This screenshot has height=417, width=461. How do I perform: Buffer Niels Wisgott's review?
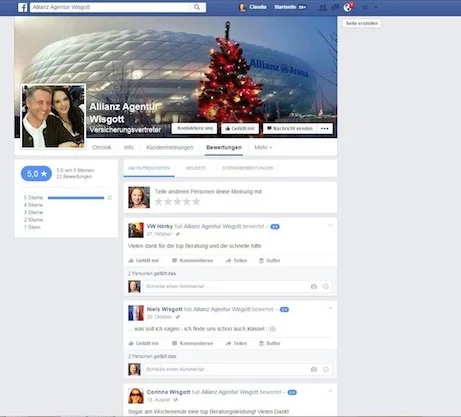pyautogui.click(x=270, y=343)
